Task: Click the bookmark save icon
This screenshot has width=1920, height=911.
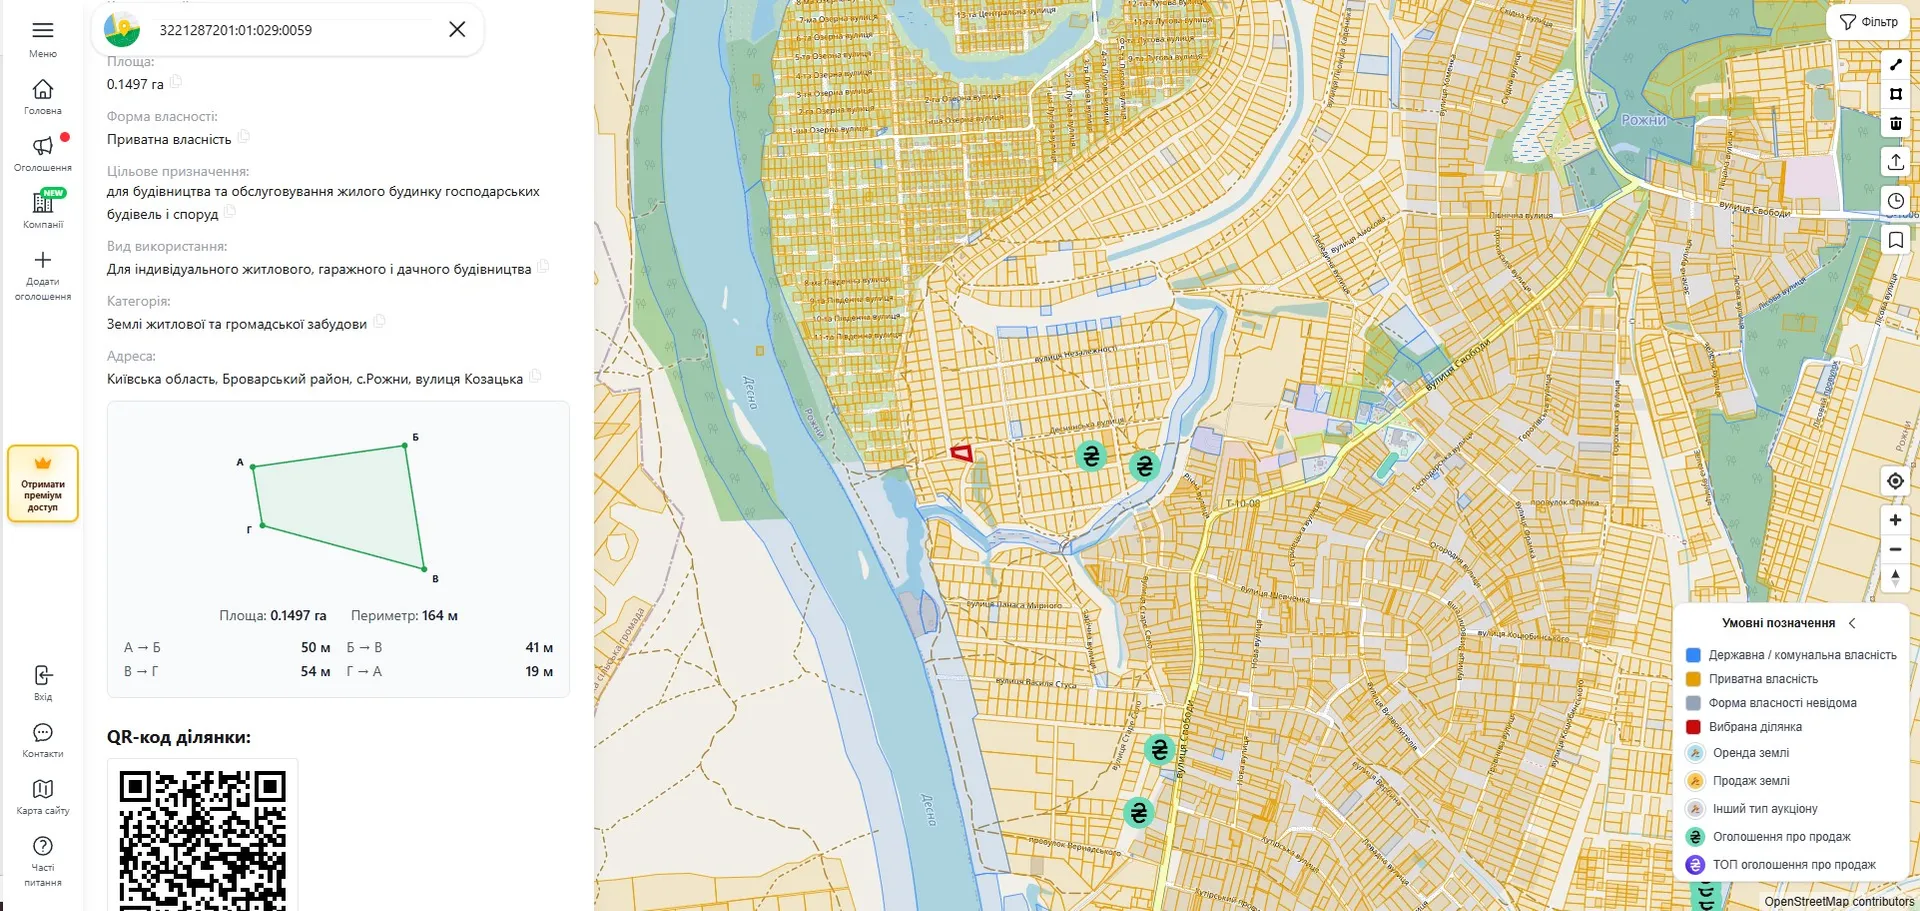Action: [x=1895, y=240]
